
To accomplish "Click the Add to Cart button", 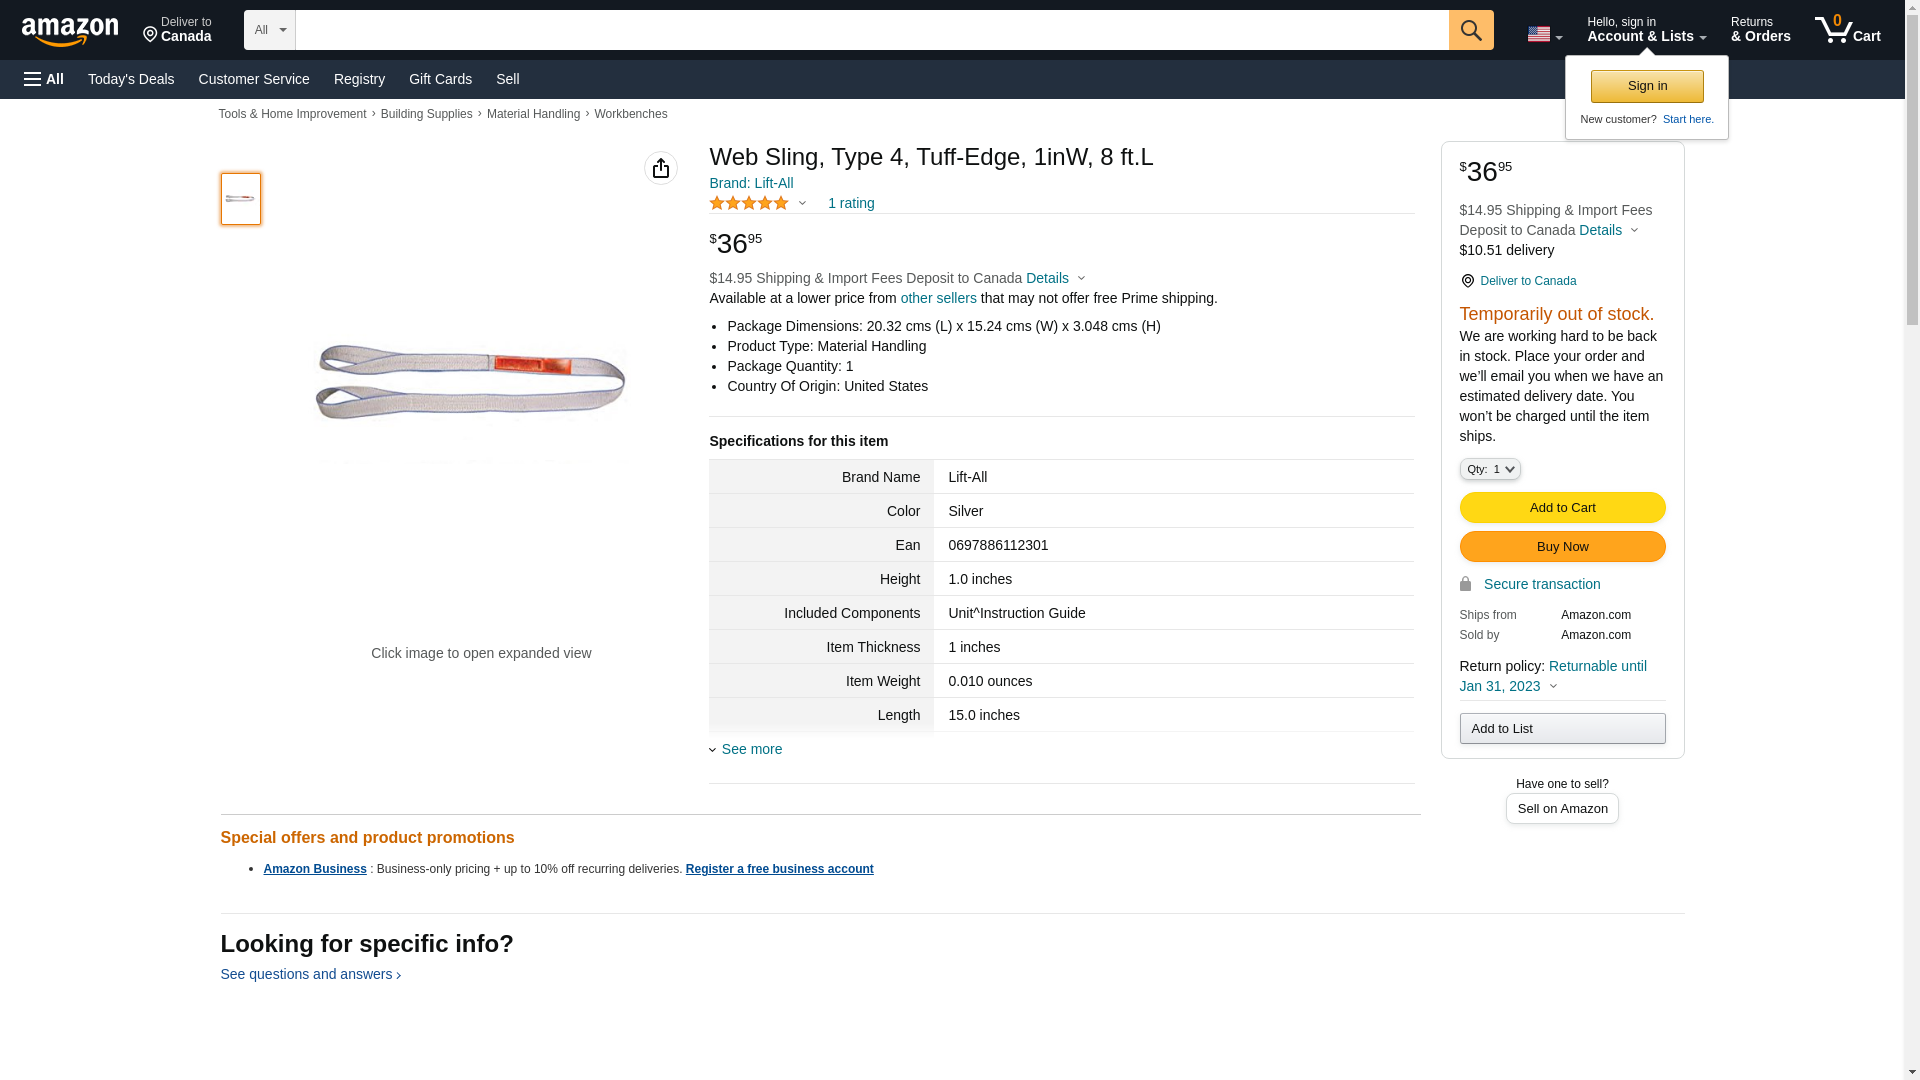I will 1562,507.
